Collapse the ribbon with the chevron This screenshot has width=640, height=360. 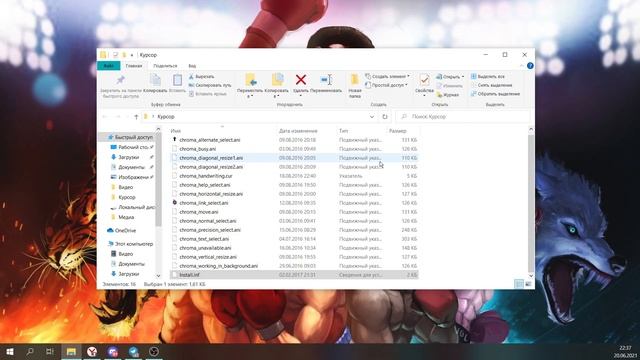pyautogui.click(x=522, y=66)
